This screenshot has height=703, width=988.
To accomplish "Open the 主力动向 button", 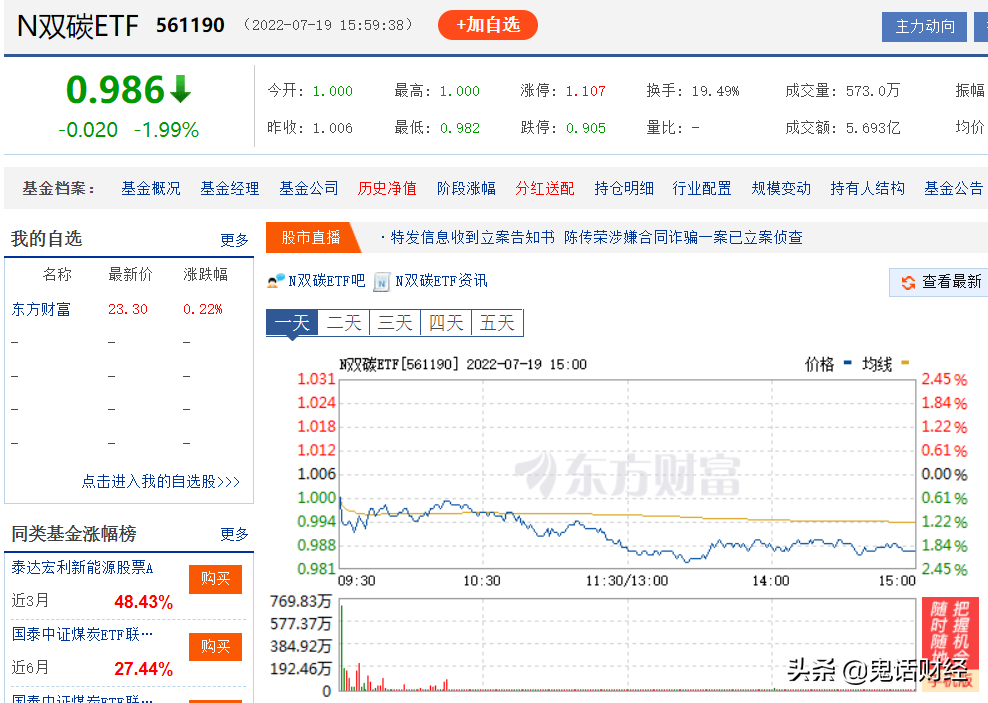I will [924, 26].
